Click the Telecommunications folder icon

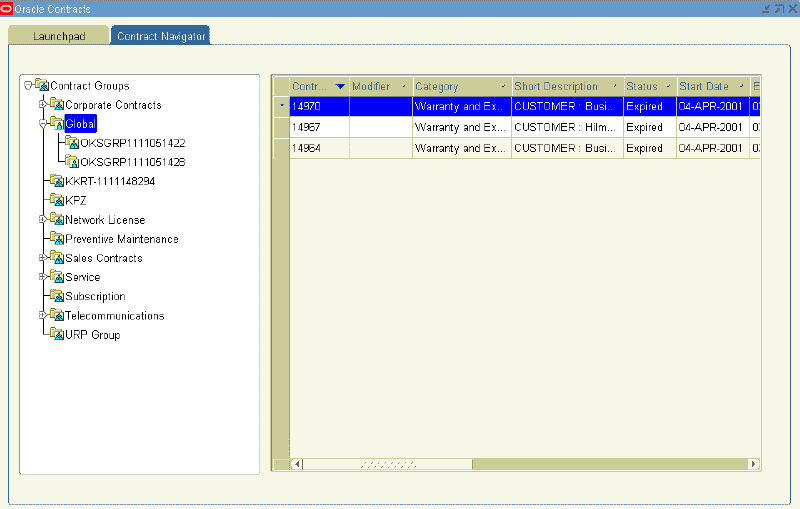pos(57,315)
